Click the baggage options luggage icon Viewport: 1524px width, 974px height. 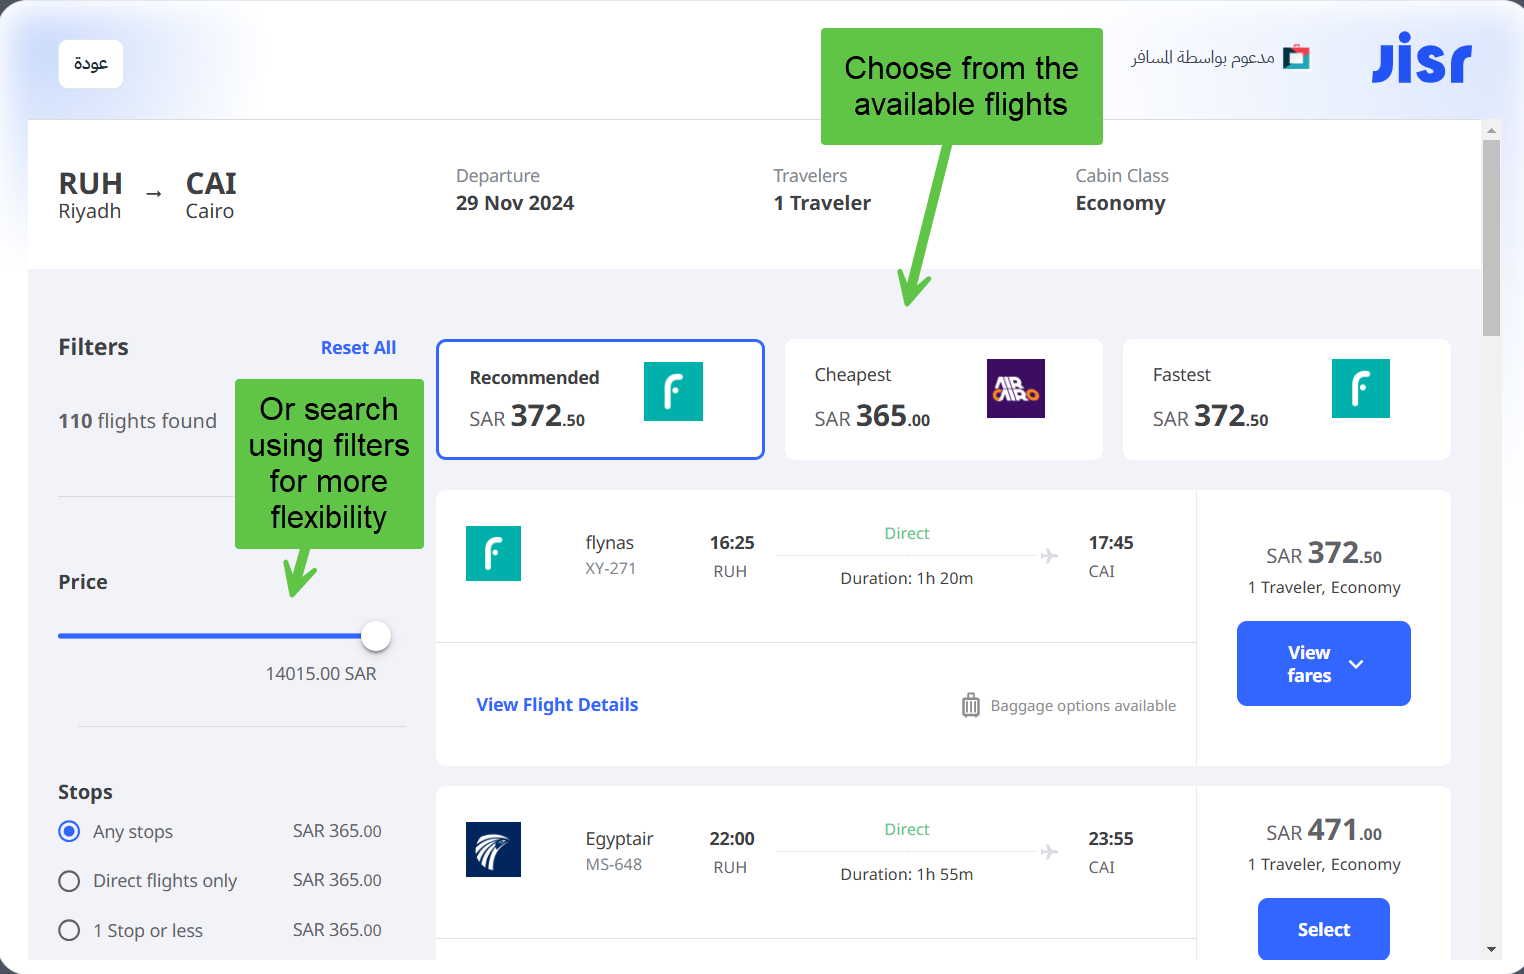point(970,705)
